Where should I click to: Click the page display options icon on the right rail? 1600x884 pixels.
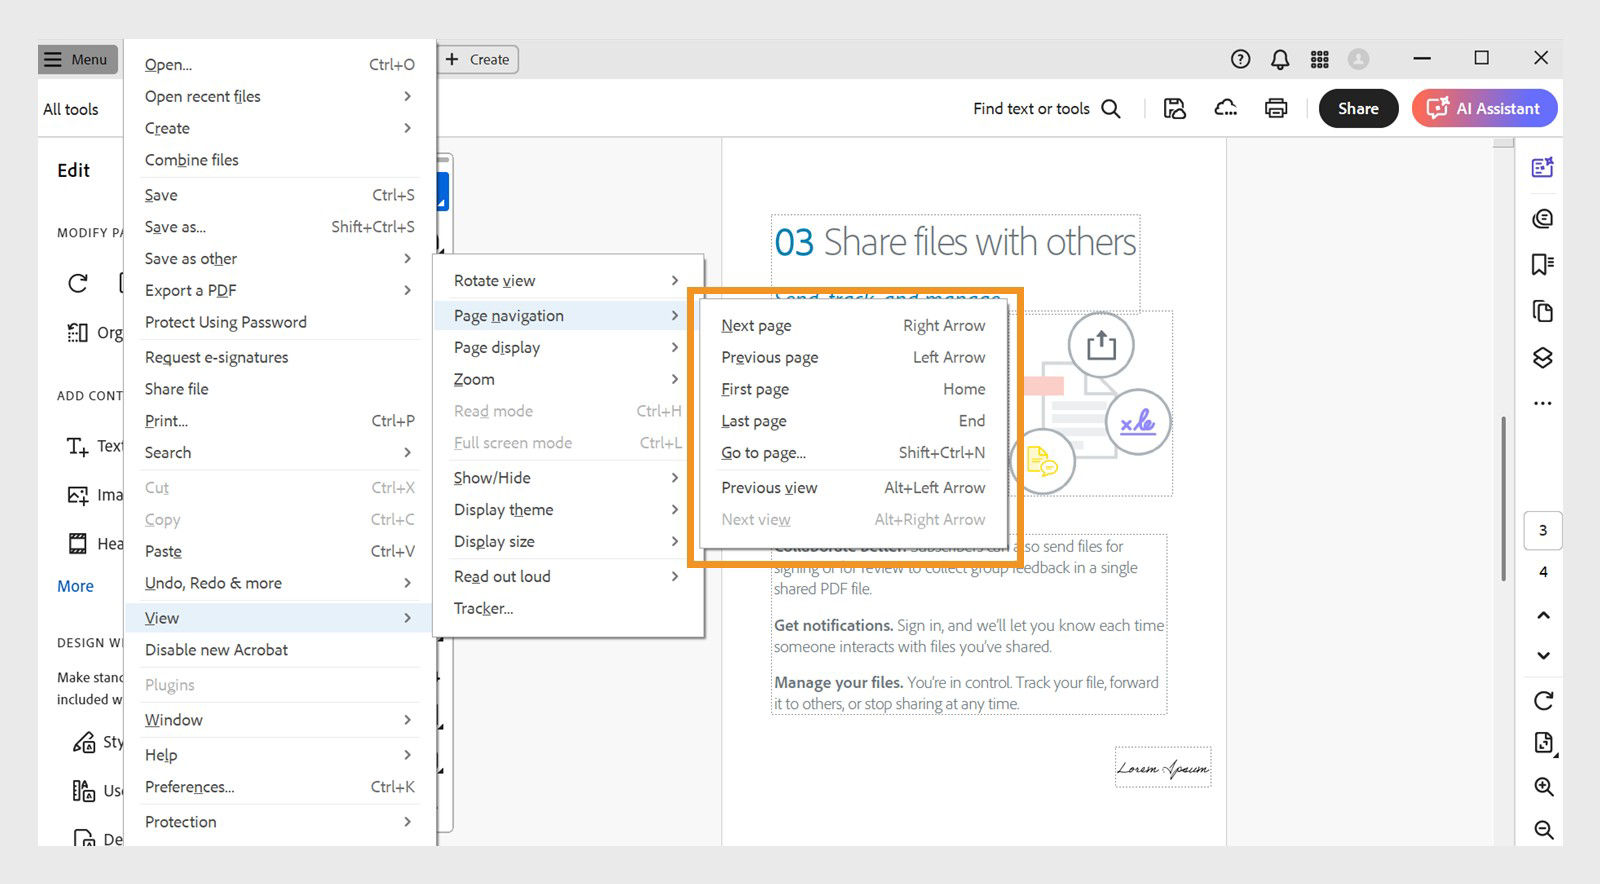[x=1544, y=743]
